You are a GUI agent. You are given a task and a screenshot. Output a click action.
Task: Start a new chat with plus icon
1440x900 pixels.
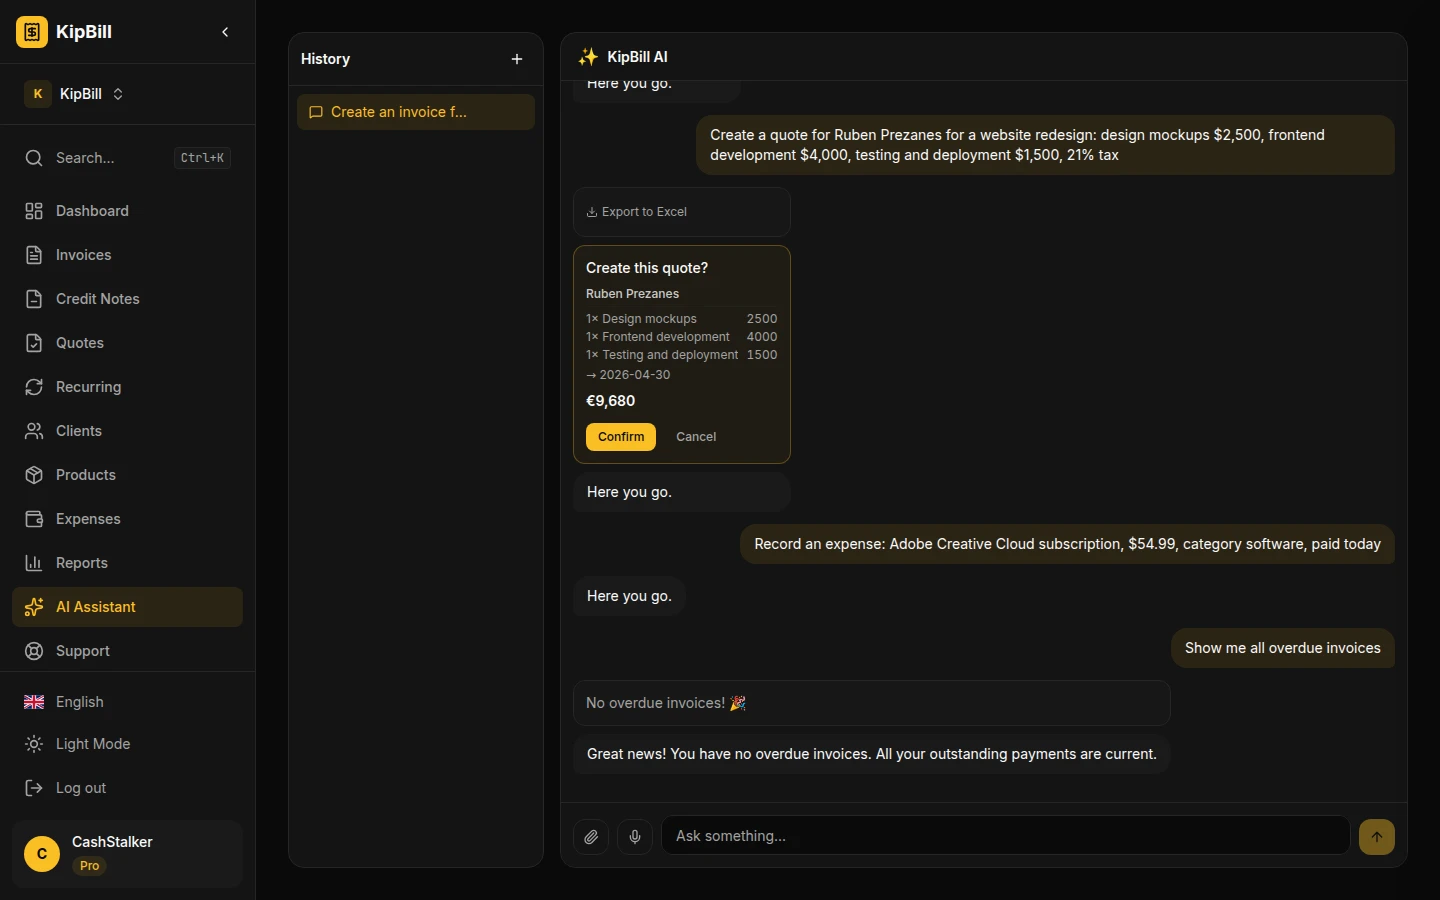pyautogui.click(x=517, y=59)
